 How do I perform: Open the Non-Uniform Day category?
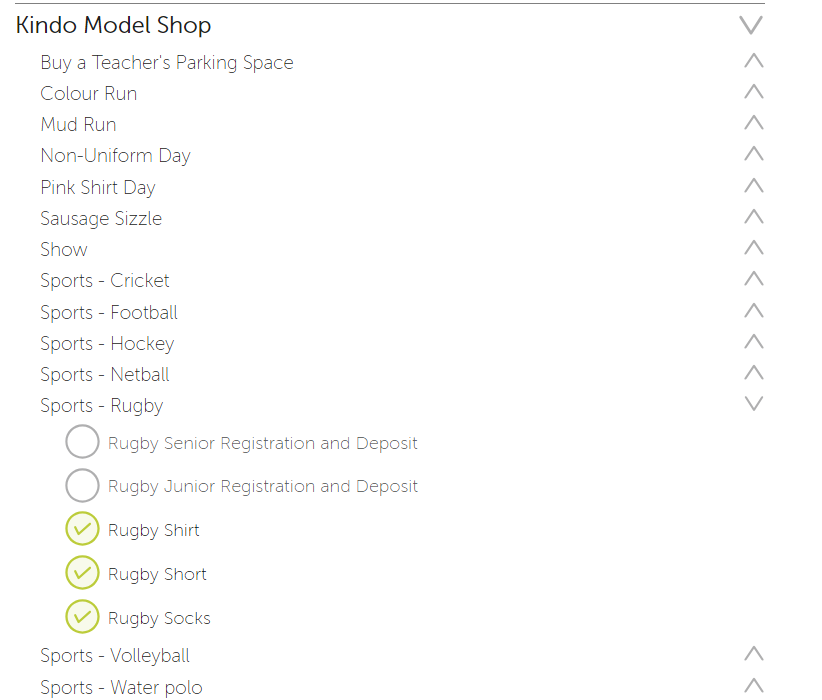[x=115, y=156]
